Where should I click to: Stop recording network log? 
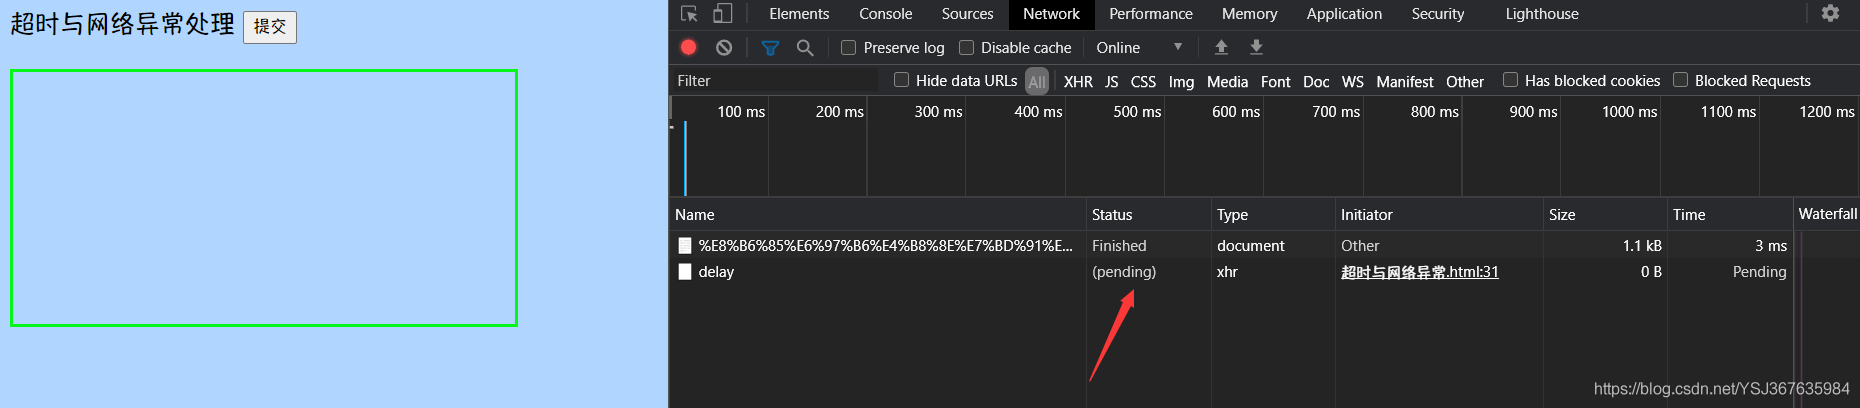pyautogui.click(x=689, y=47)
